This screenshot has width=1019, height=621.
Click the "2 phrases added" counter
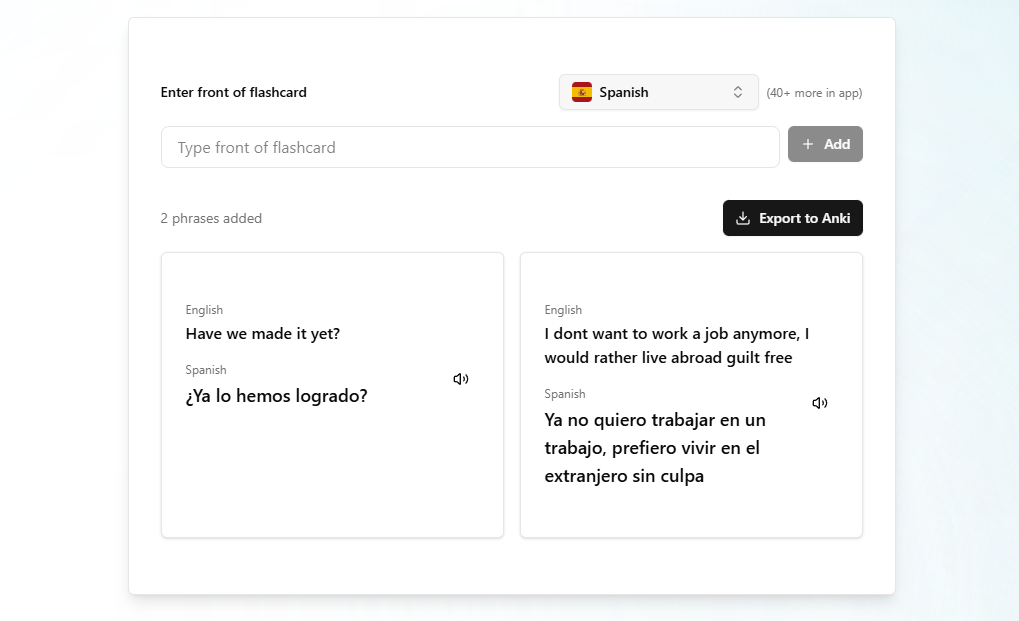(211, 219)
